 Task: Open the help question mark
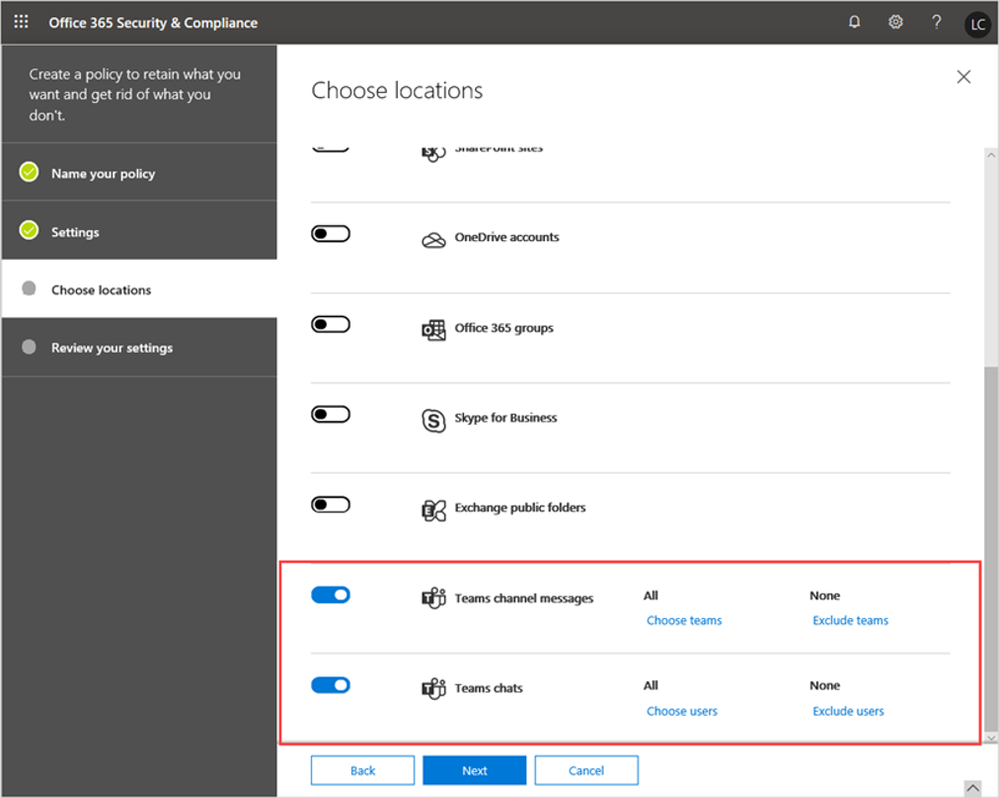(x=936, y=22)
